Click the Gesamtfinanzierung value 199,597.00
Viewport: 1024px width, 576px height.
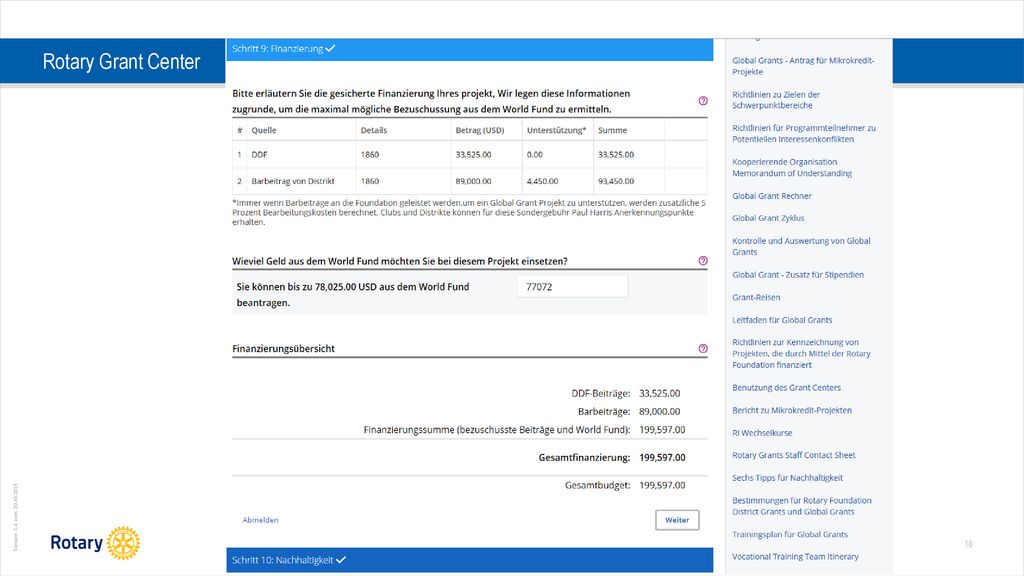[662, 458]
